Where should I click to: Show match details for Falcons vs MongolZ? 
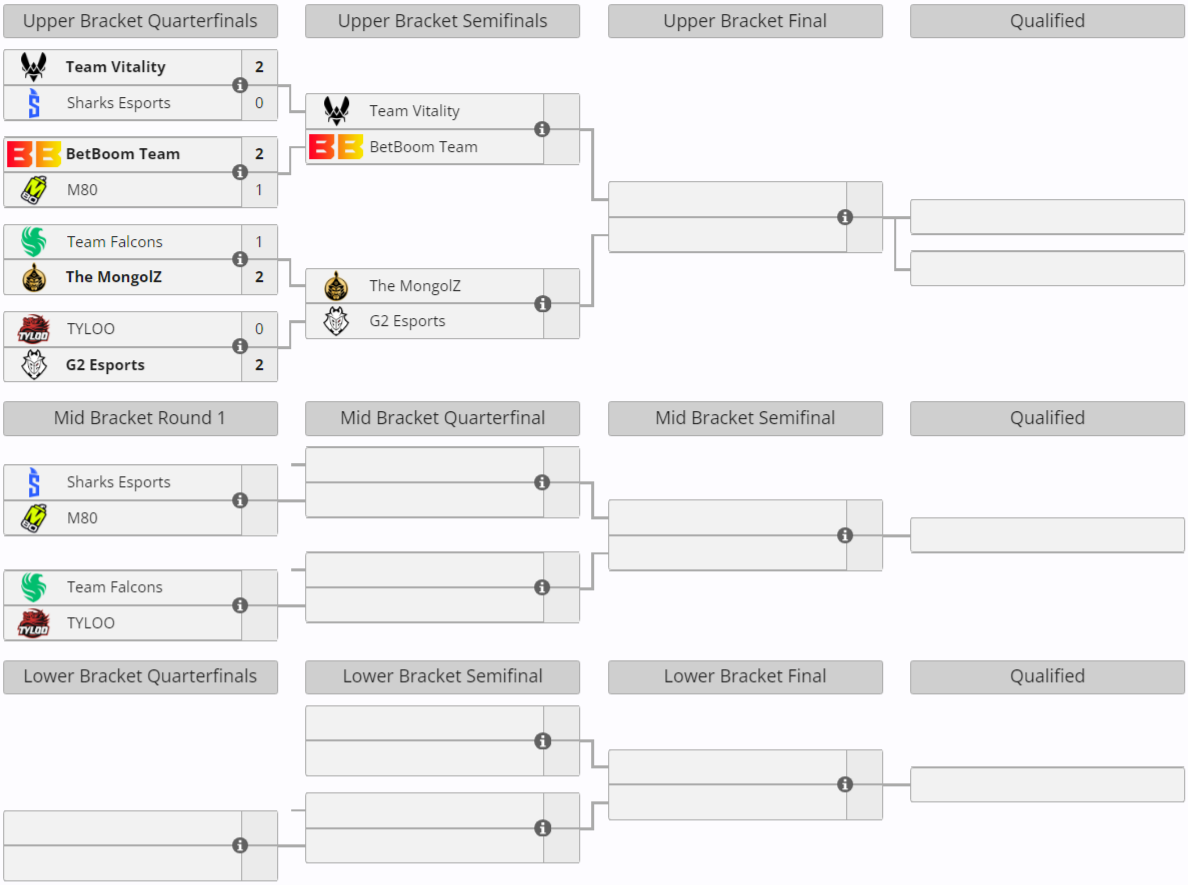click(240, 259)
